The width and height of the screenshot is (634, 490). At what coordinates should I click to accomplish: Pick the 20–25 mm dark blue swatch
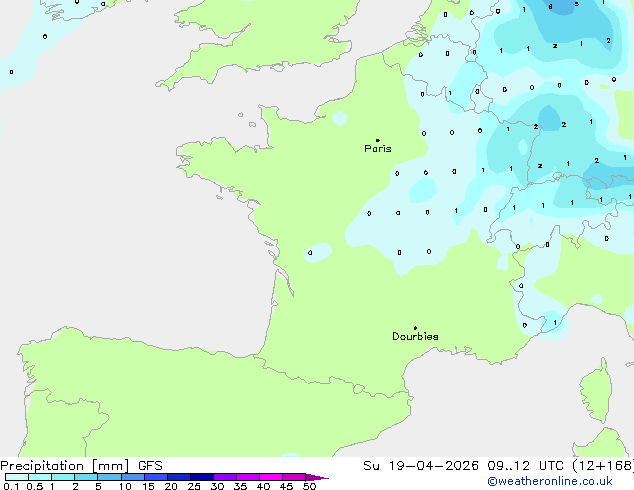179,477
